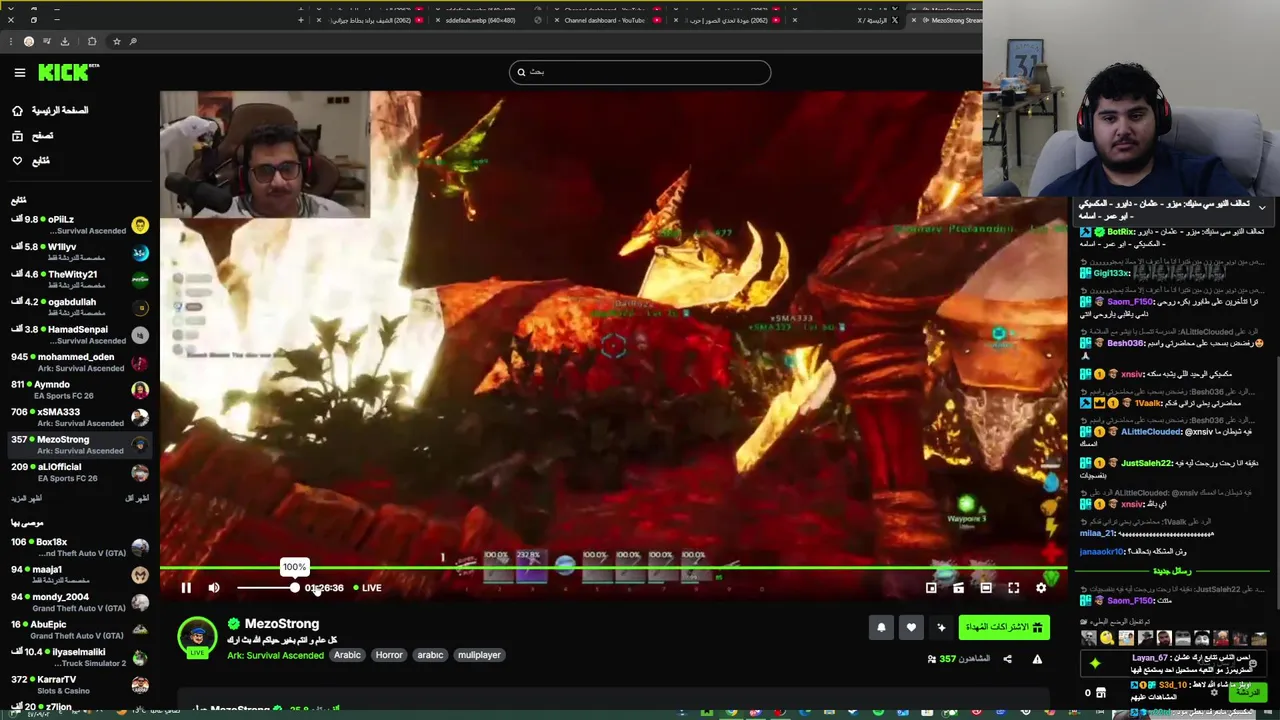Pause the live stream video
The width and height of the screenshot is (1280, 720).
coord(186,588)
